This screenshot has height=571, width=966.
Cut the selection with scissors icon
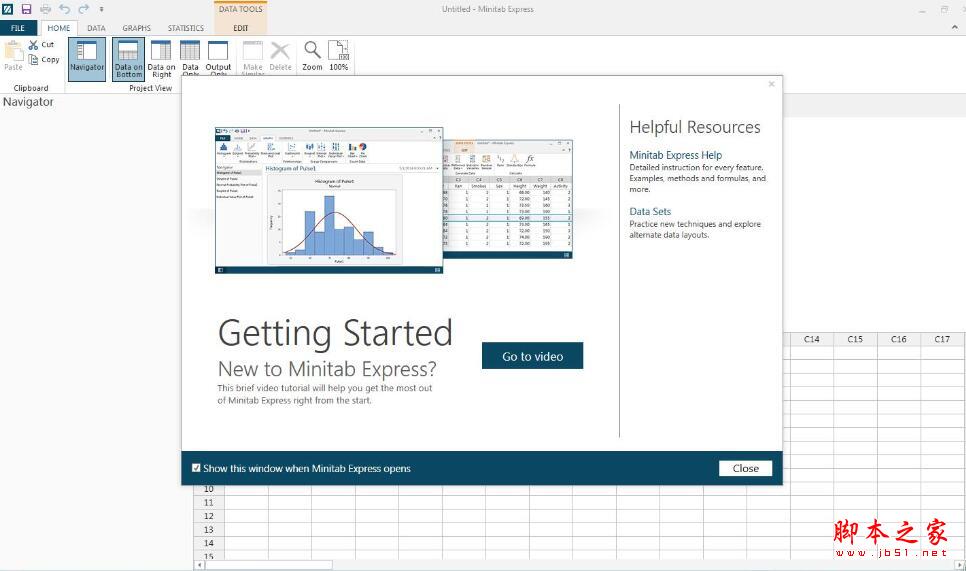click(x=41, y=44)
